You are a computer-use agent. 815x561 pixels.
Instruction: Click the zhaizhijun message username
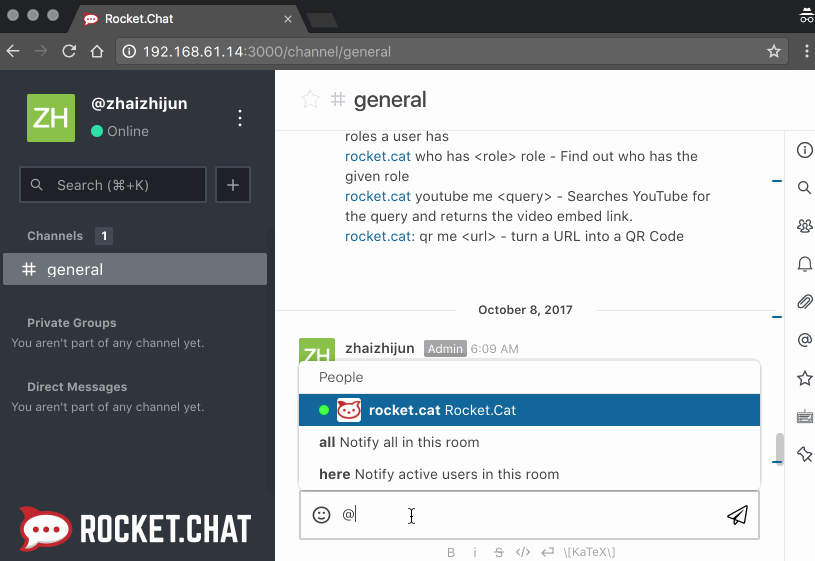point(380,348)
